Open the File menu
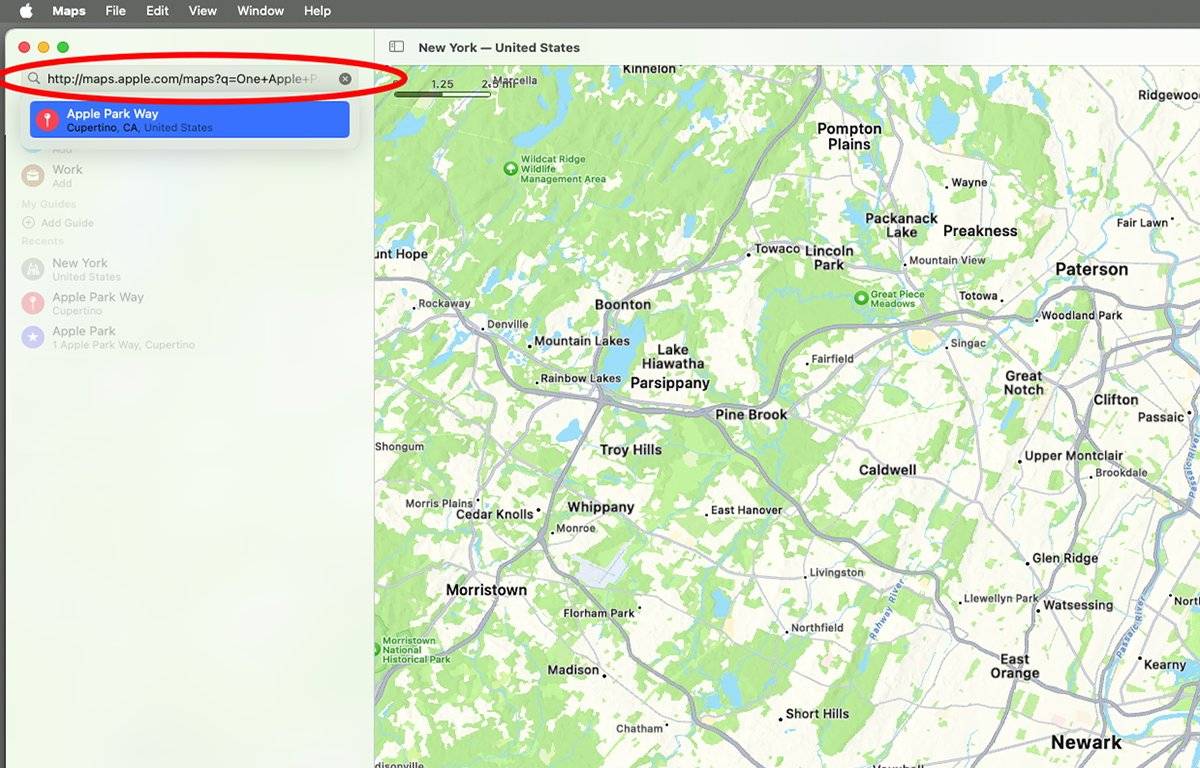 click(115, 11)
